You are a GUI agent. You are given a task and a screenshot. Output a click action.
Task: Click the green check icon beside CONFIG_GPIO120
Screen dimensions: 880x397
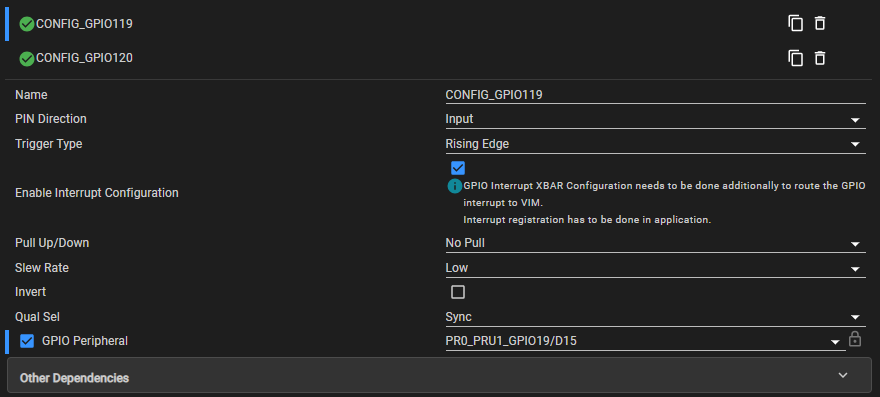pos(26,58)
